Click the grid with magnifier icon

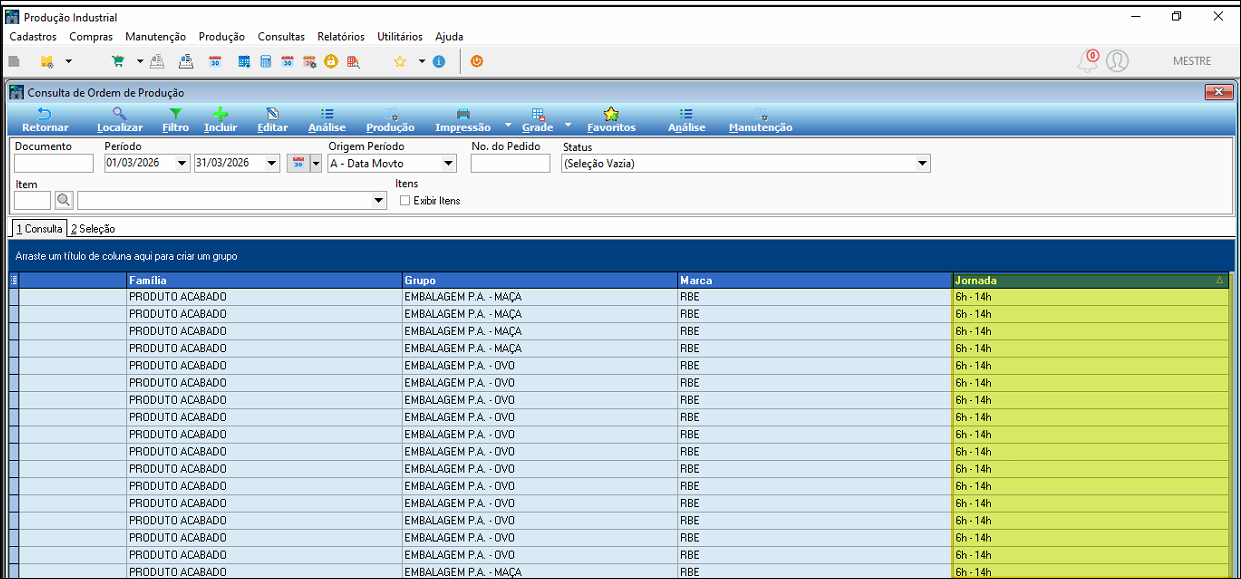click(x=353, y=61)
